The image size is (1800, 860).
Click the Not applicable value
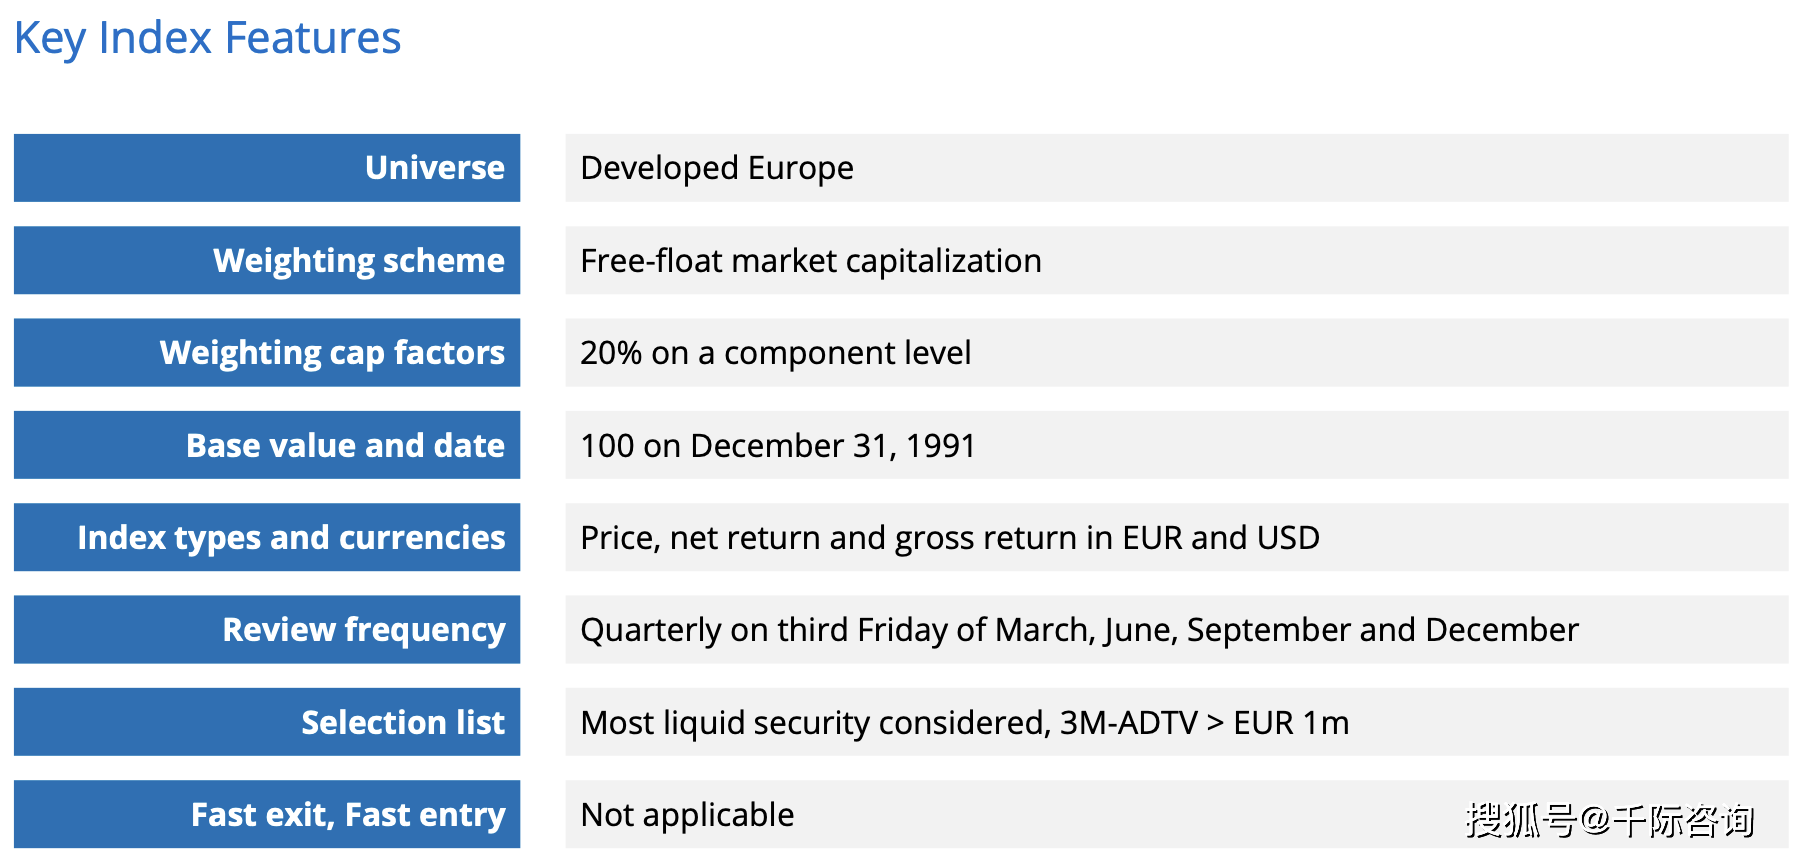point(687,815)
